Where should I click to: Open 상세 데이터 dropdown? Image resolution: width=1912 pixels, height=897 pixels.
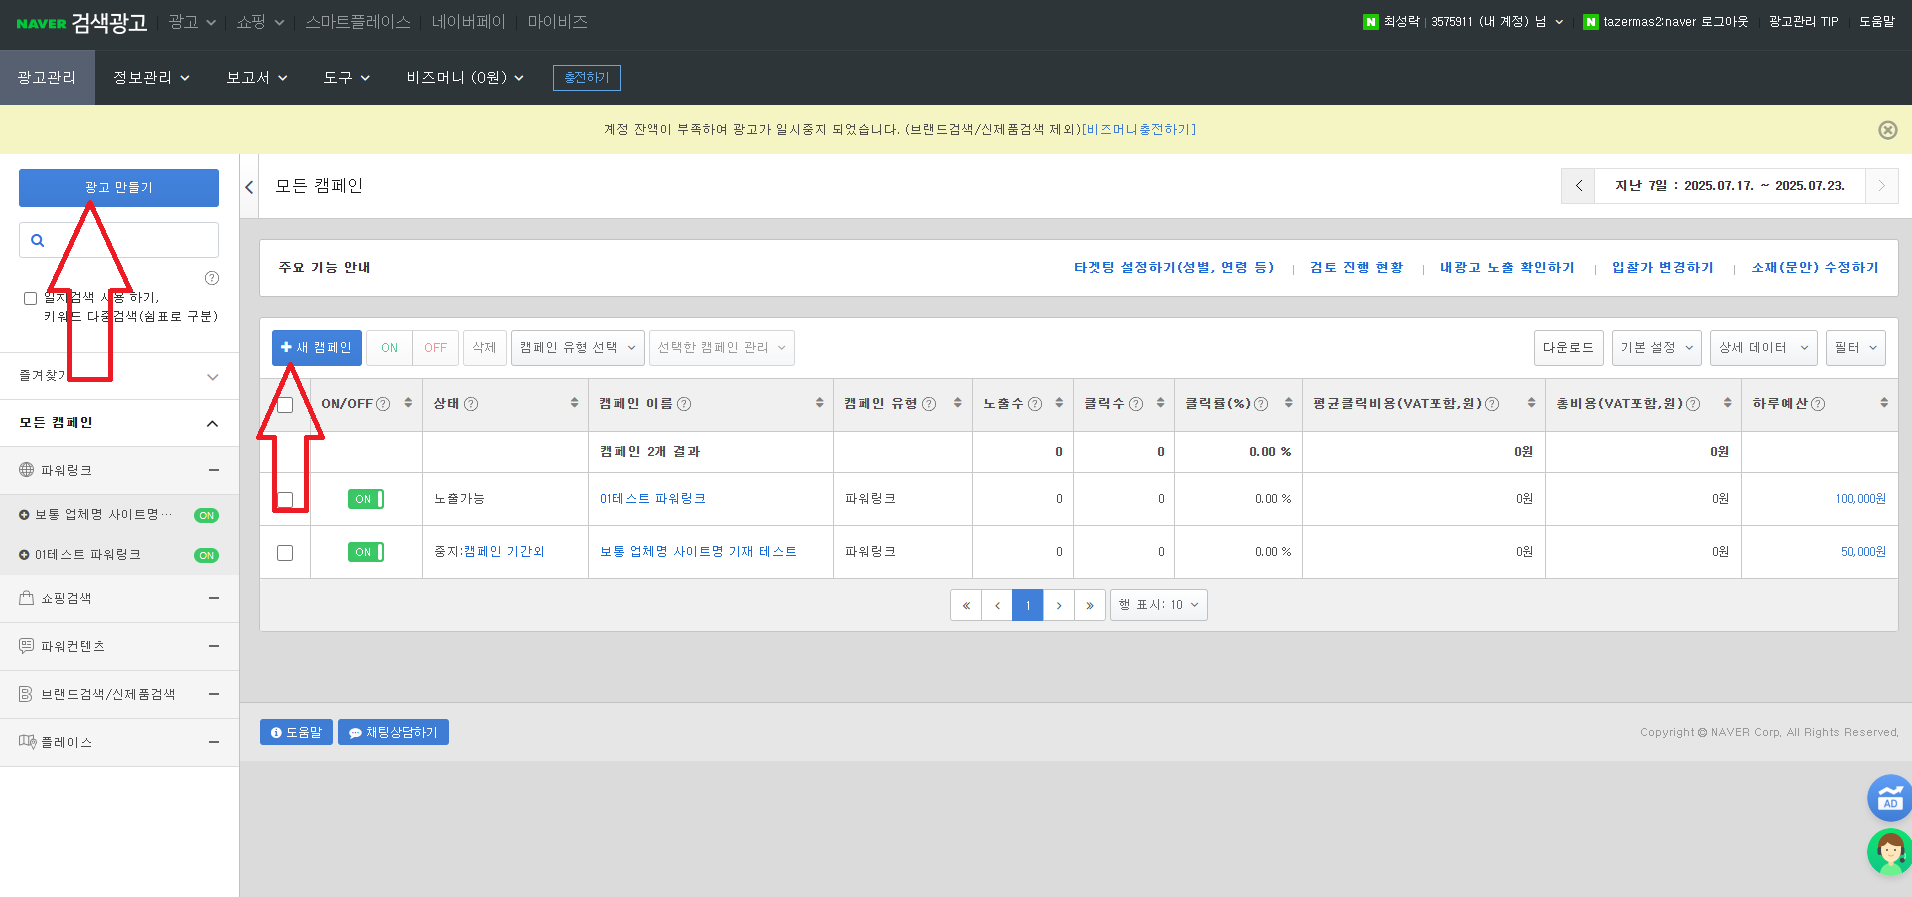[1763, 348]
